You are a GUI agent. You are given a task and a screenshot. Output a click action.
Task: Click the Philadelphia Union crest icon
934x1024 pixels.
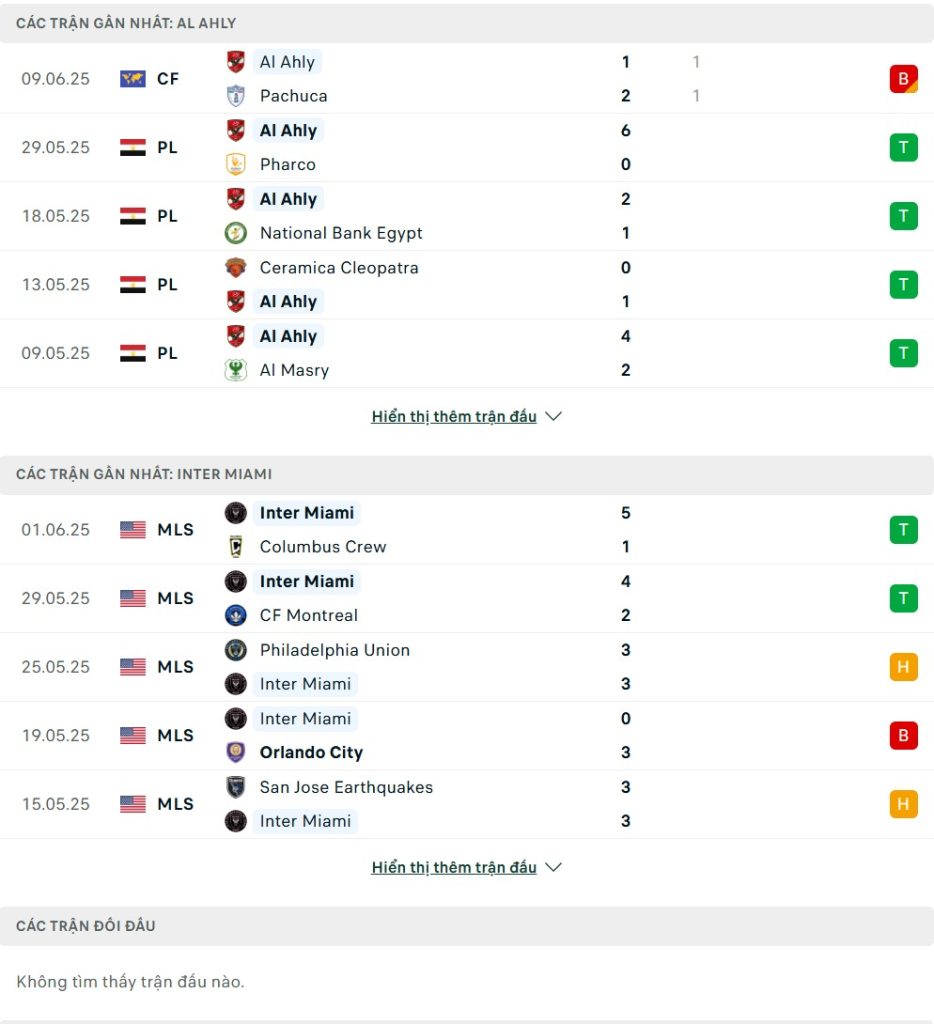[x=236, y=650]
